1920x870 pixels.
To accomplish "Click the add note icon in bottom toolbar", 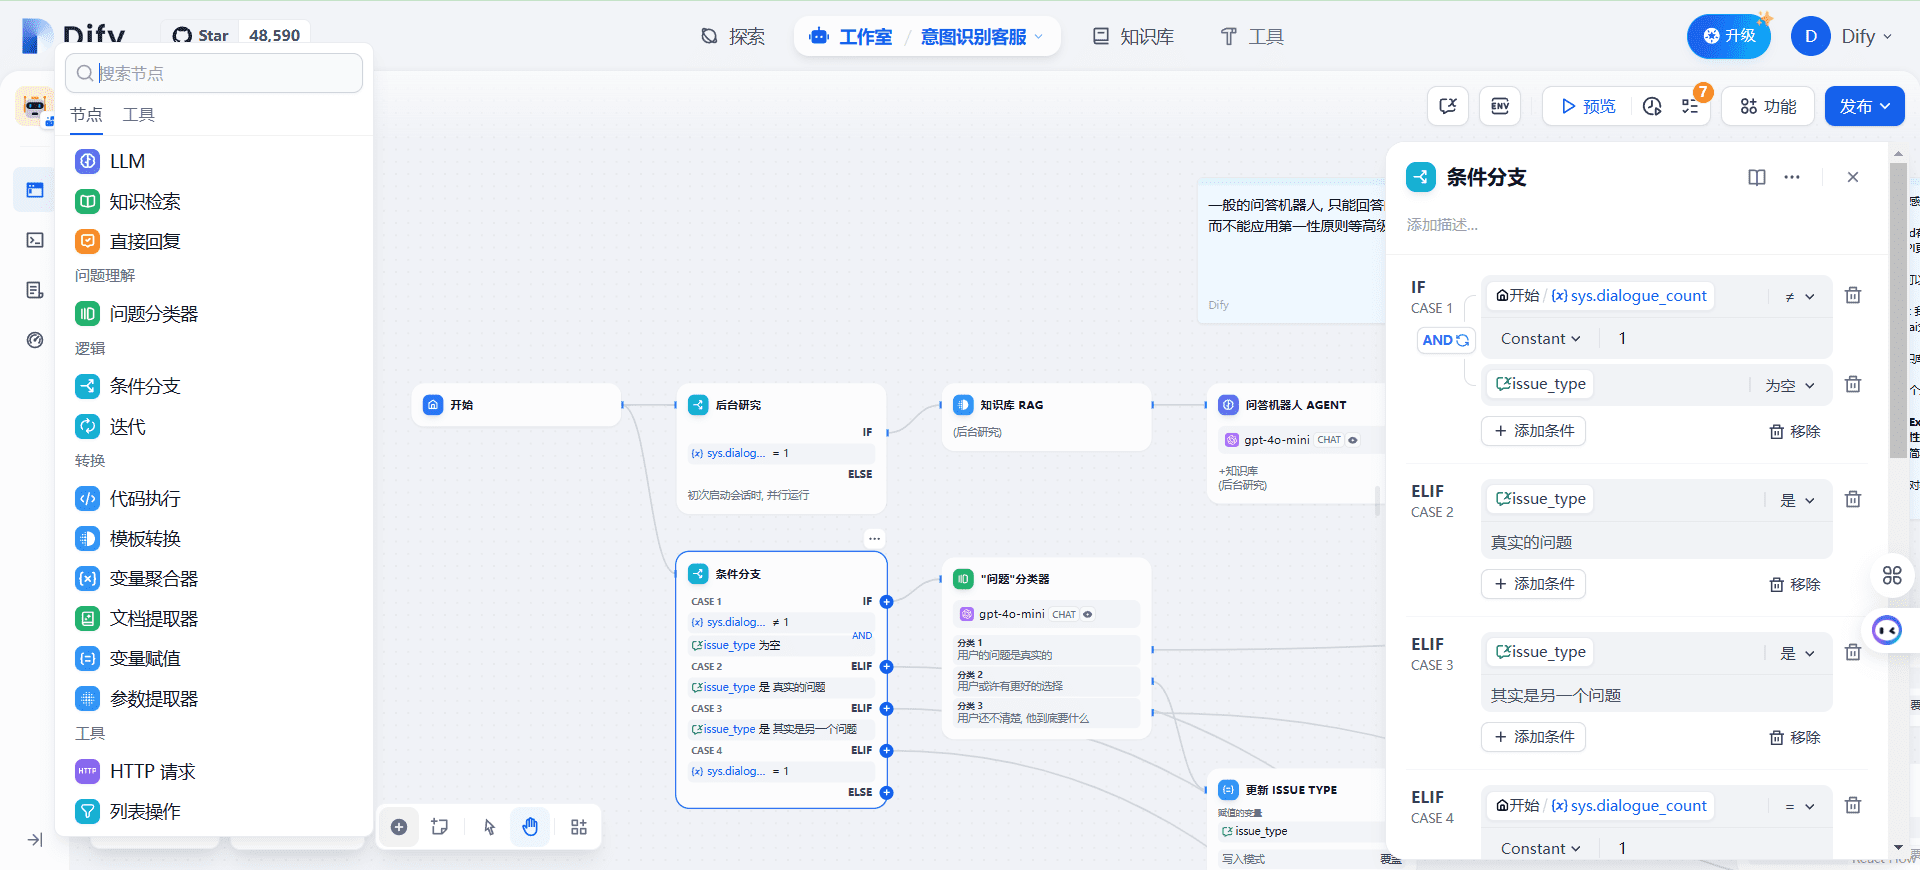I will click(440, 827).
